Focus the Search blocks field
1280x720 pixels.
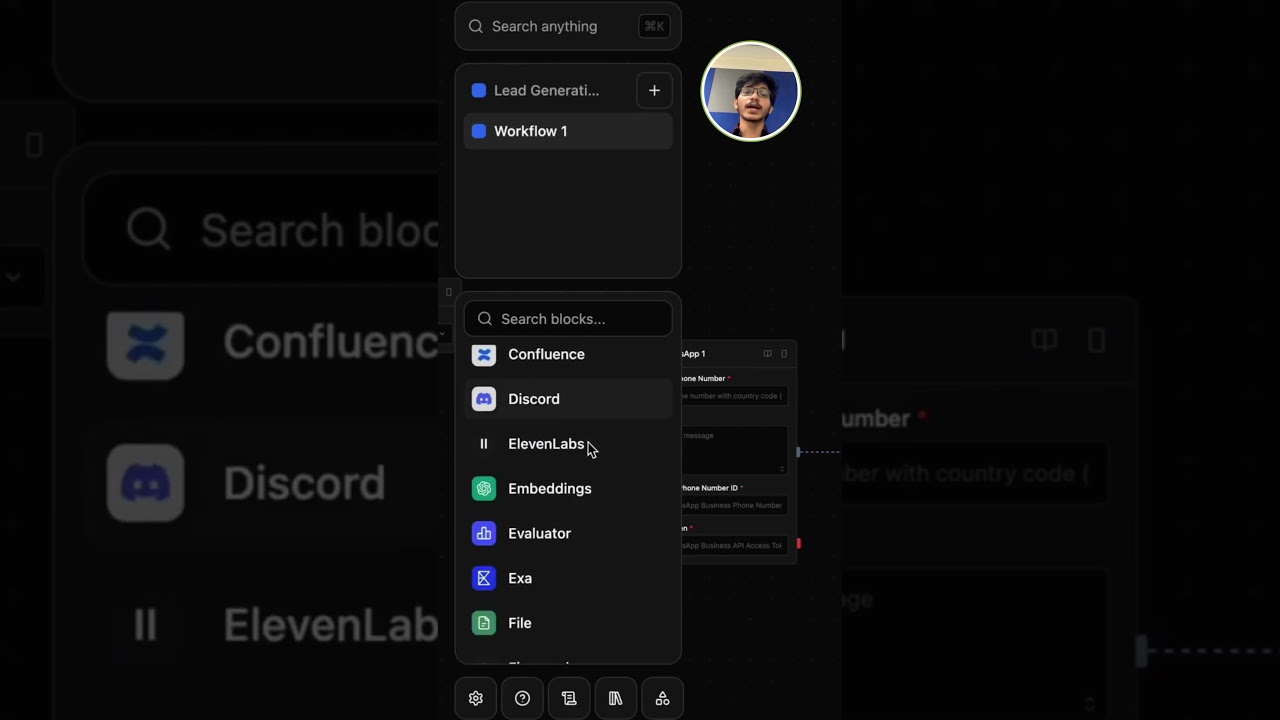pos(568,319)
